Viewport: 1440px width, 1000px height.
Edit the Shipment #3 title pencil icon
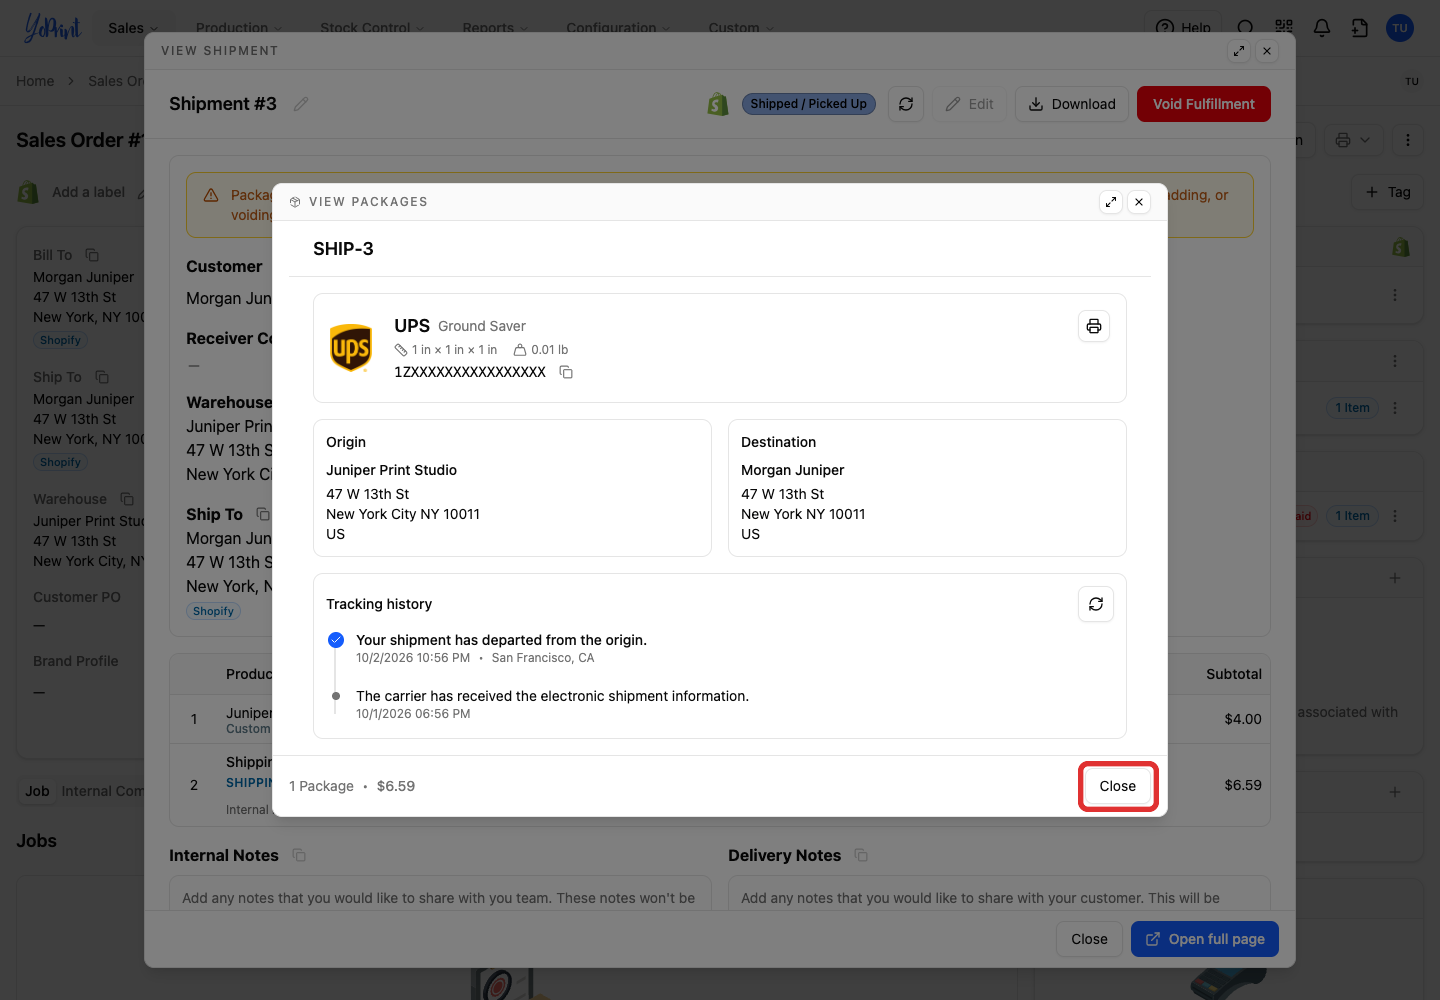[x=301, y=104]
